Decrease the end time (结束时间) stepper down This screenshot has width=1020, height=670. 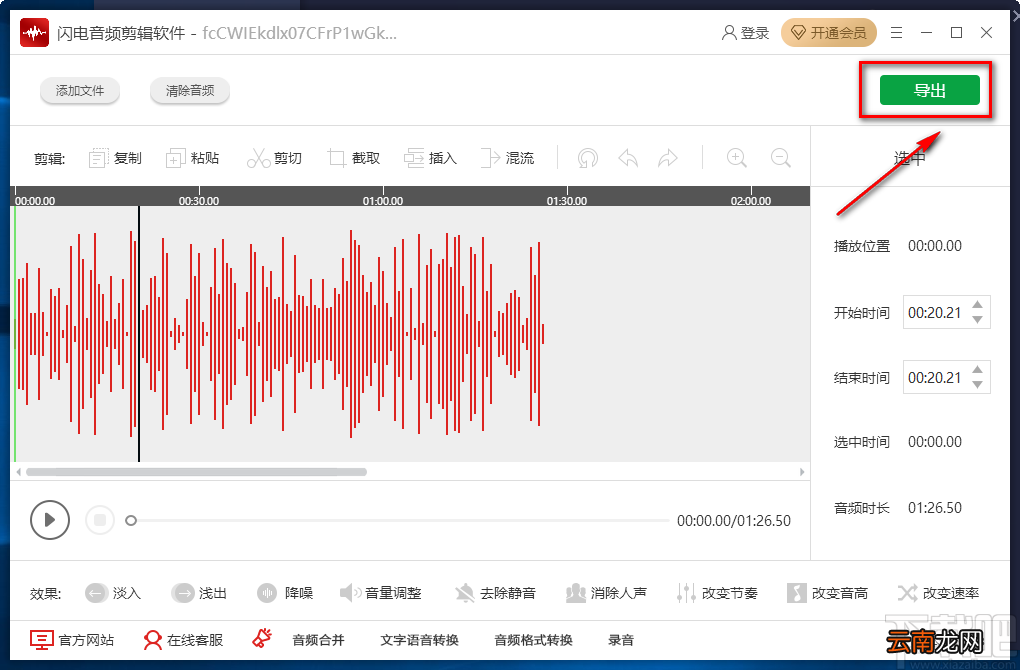[977, 384]
